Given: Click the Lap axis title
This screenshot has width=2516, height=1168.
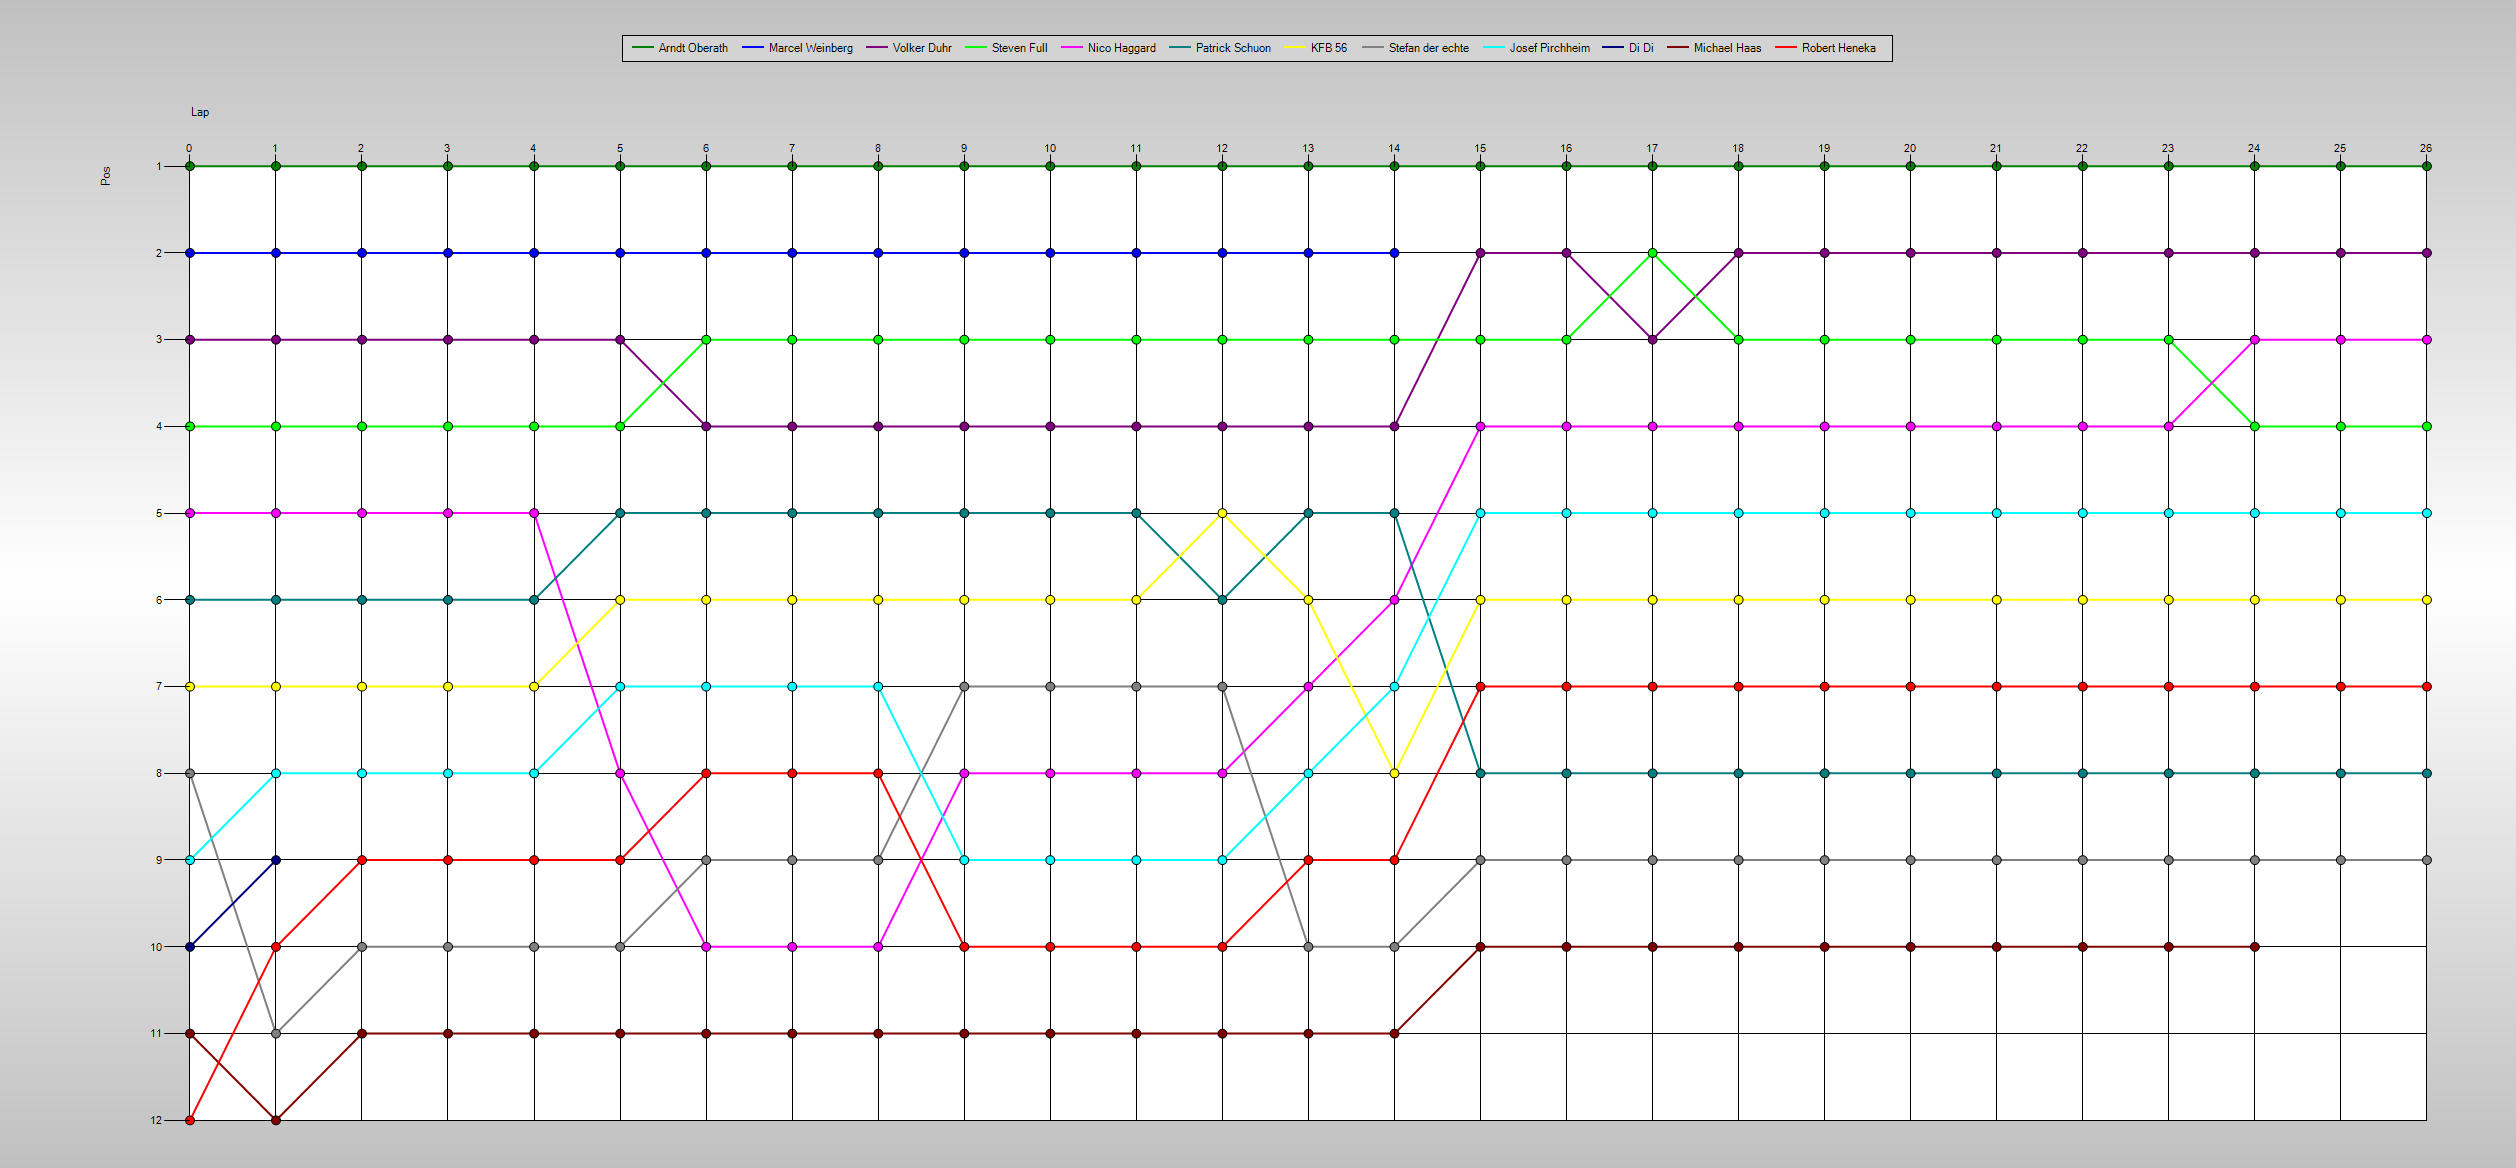Looking at the screenshot, I should (200, 112).
